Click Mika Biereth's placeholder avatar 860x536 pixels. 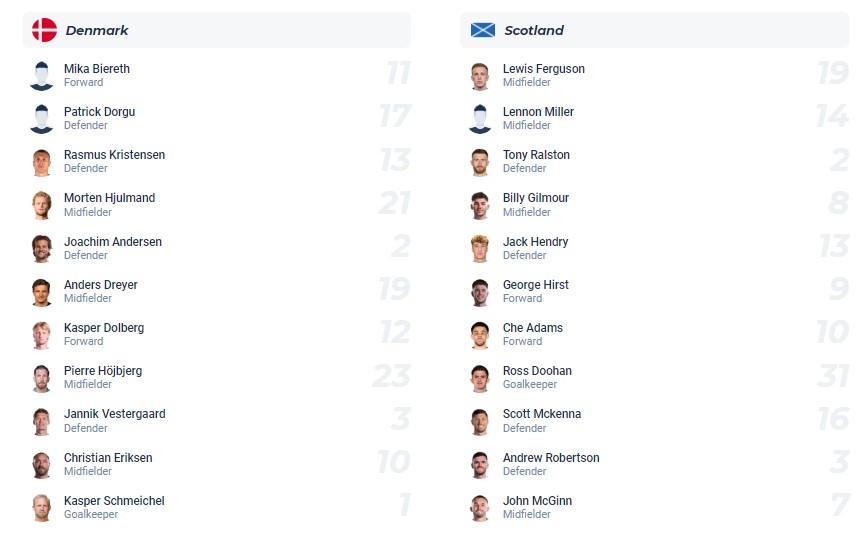pos(41,76)
